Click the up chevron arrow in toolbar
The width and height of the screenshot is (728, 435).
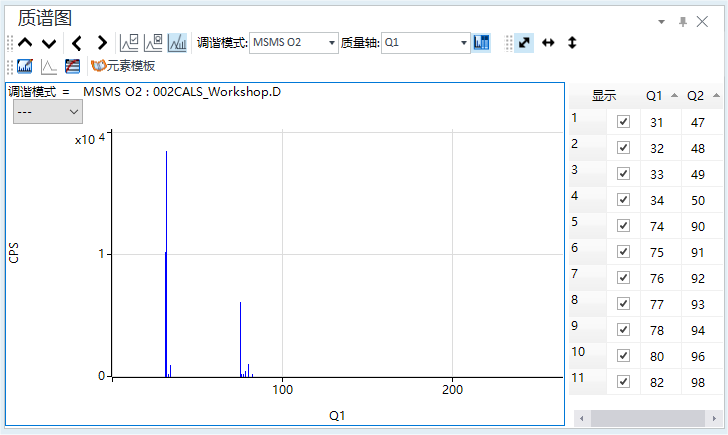[x=25, y=43]
